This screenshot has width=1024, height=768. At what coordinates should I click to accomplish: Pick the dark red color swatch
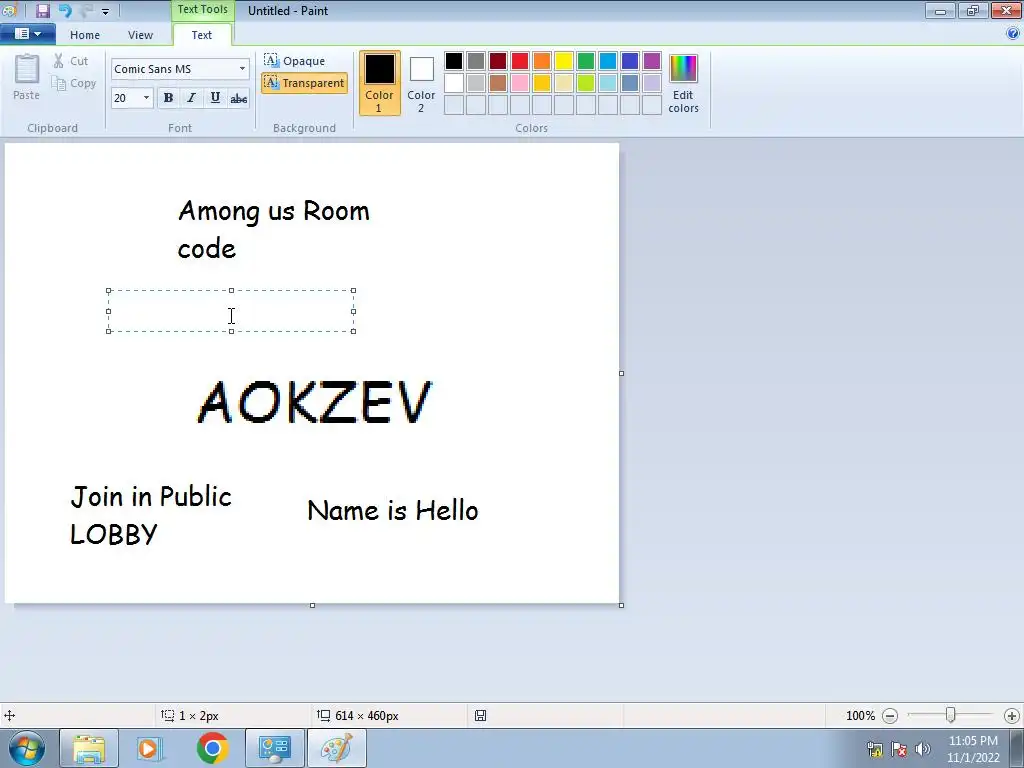coord(498,61)
